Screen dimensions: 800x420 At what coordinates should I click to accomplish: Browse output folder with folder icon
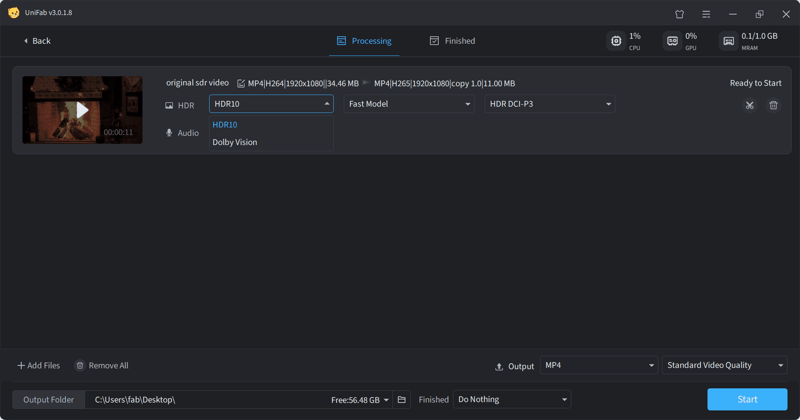402,400
